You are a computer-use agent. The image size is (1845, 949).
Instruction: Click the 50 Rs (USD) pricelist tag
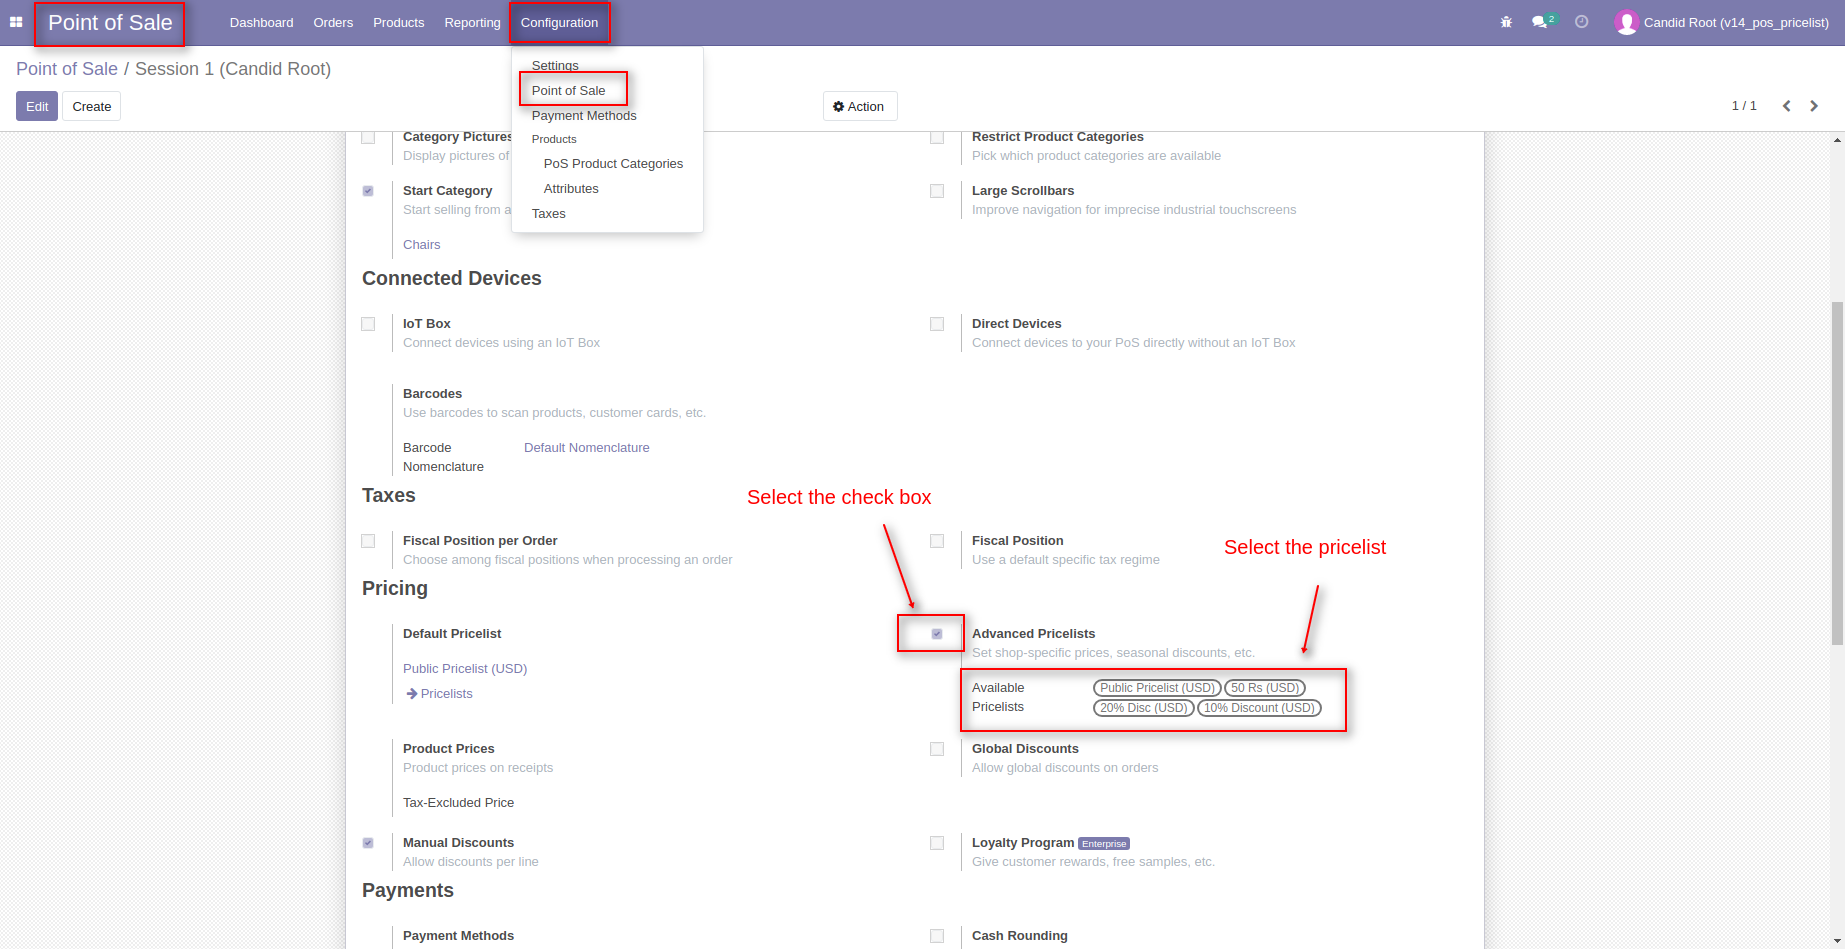point(1265,688)
